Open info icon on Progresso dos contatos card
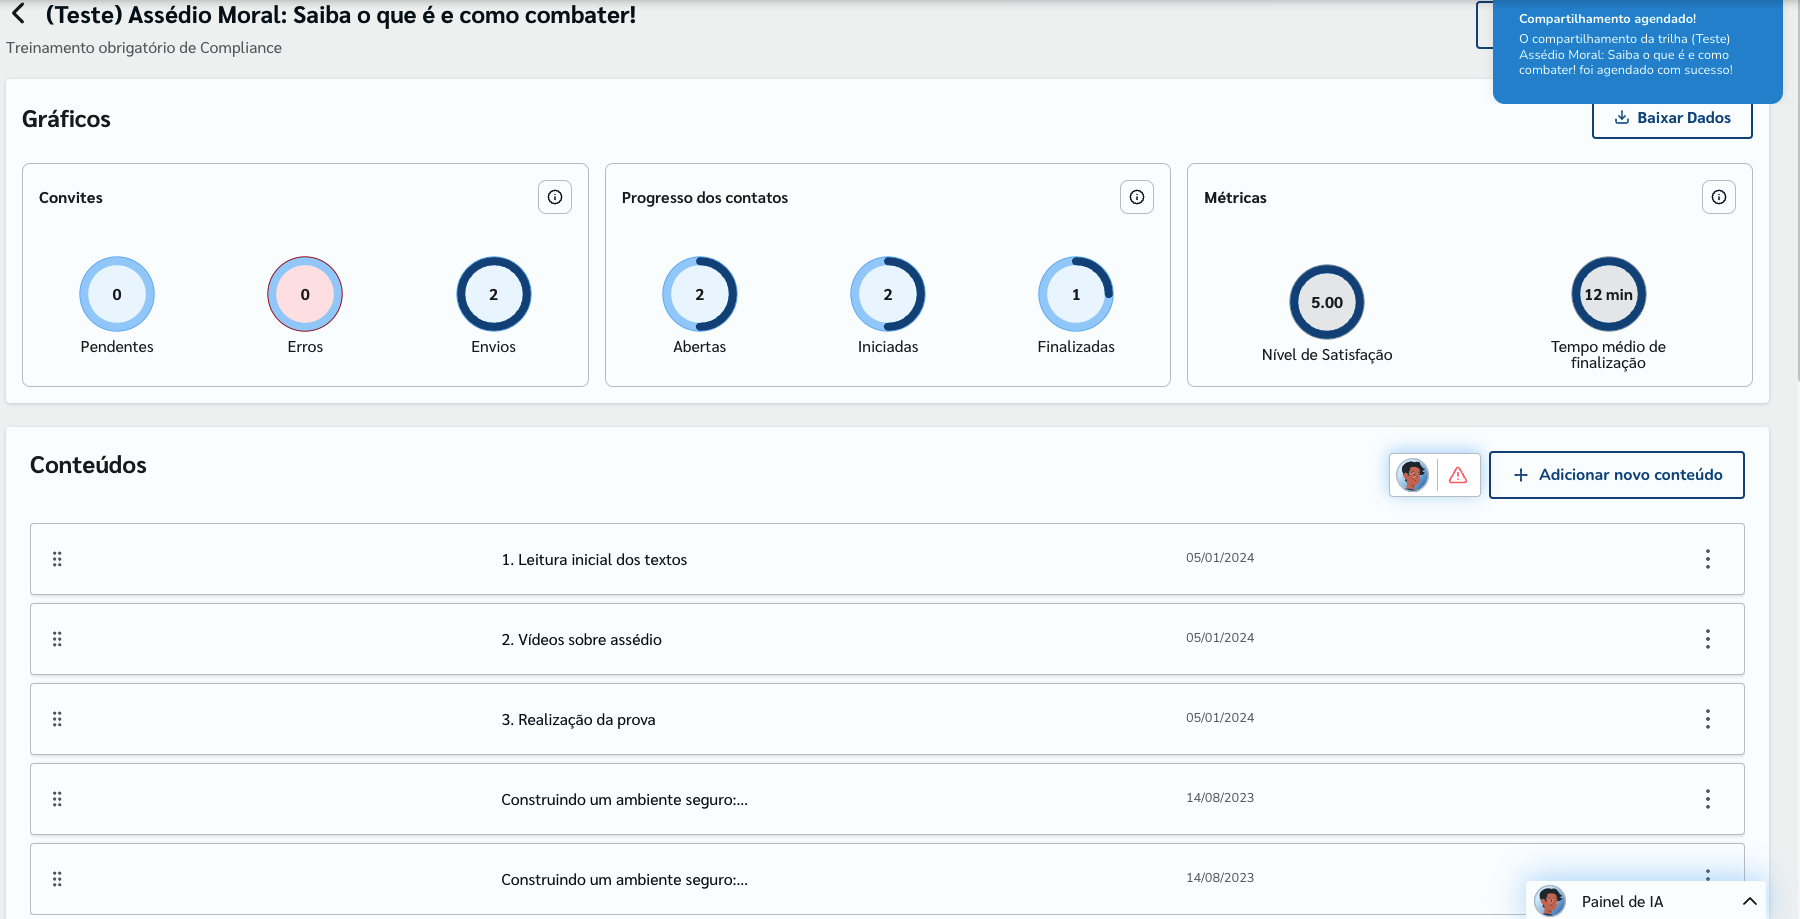 coord(1137,197)
